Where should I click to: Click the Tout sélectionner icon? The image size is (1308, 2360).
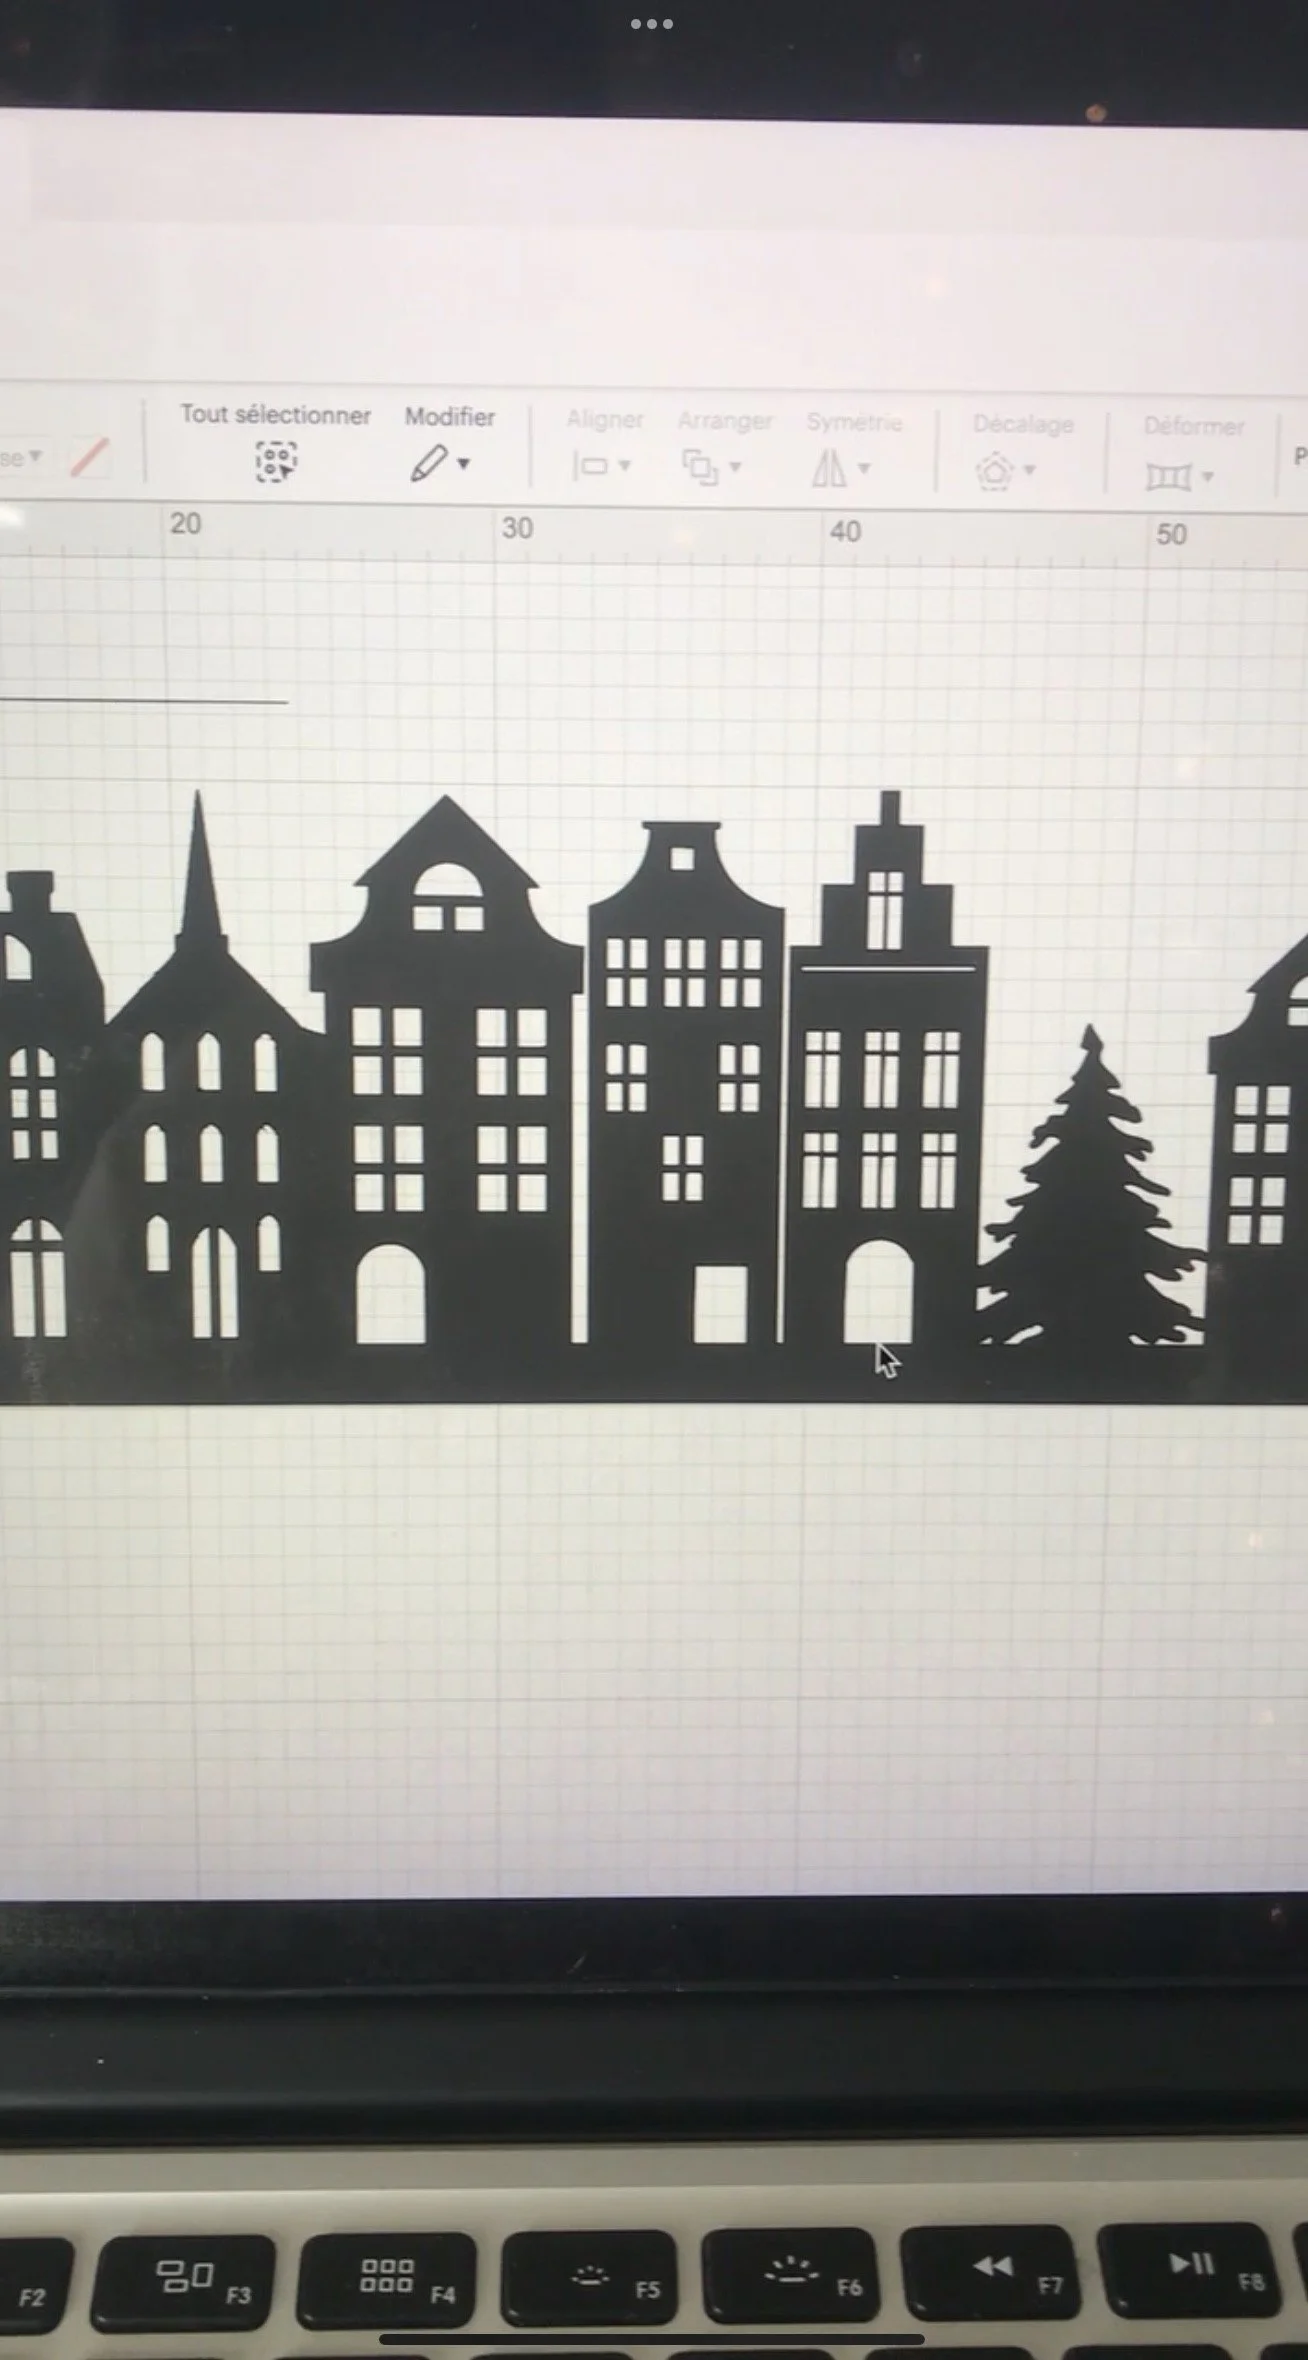click(x=276, y=461)
